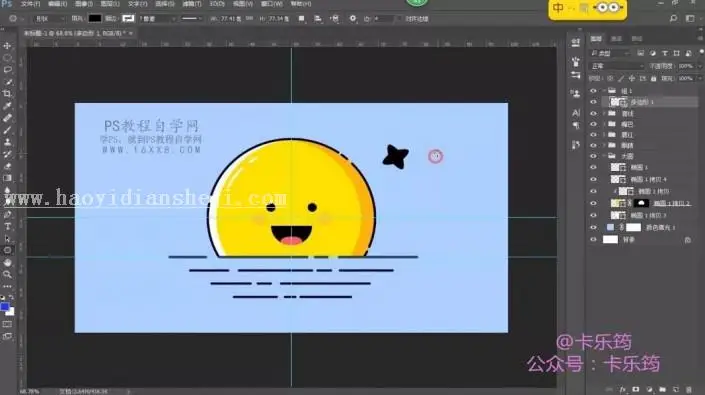Select the Eyedropper tool
Viewport: 705px width, 395px height.
[7, 106]
